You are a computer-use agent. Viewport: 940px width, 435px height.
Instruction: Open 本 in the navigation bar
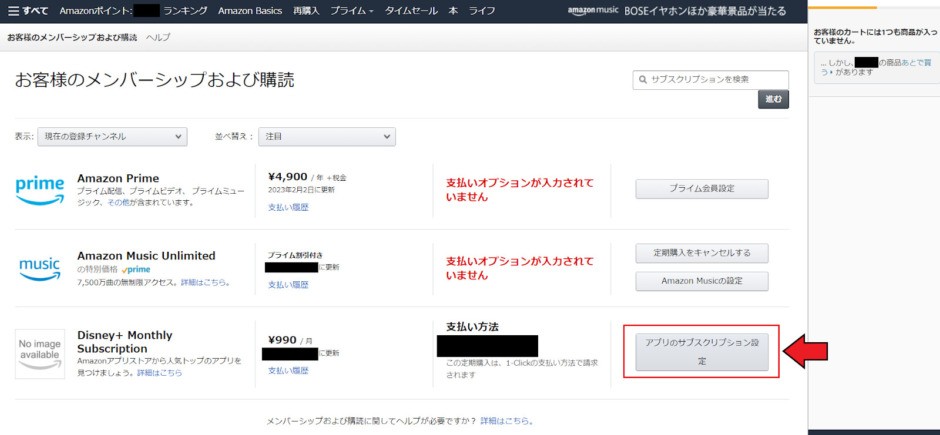(453, 11)
